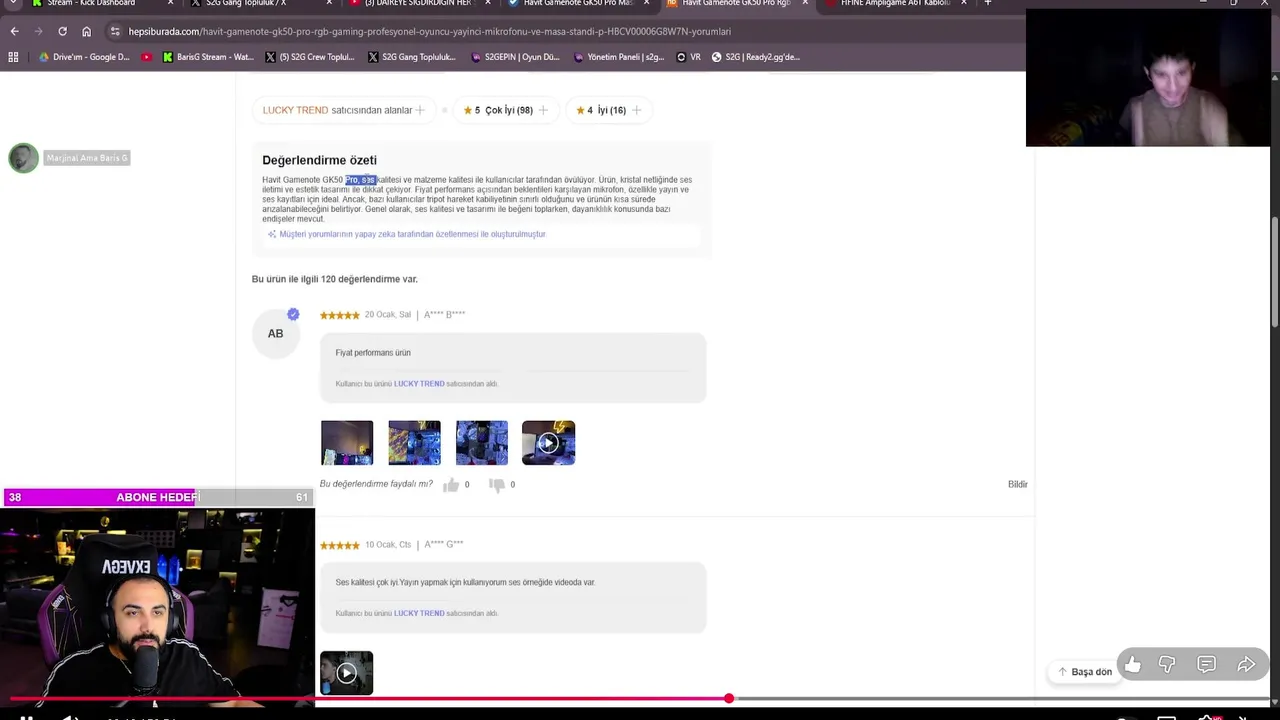This screenshot has width=1280, height=720.
Task: Open the VR bookmark
Action: (x=689, y=57)
